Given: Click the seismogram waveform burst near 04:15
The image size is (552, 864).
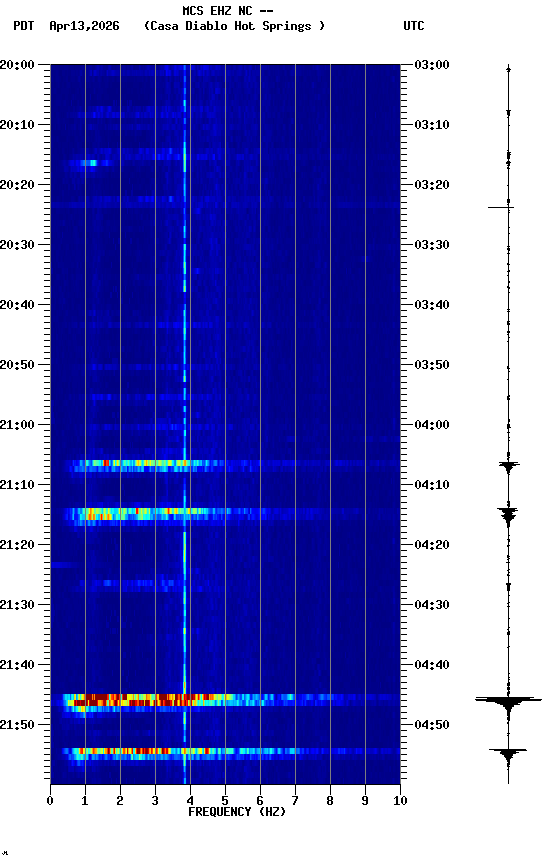Looking at the screenshot, I should (x=508, y=516).
